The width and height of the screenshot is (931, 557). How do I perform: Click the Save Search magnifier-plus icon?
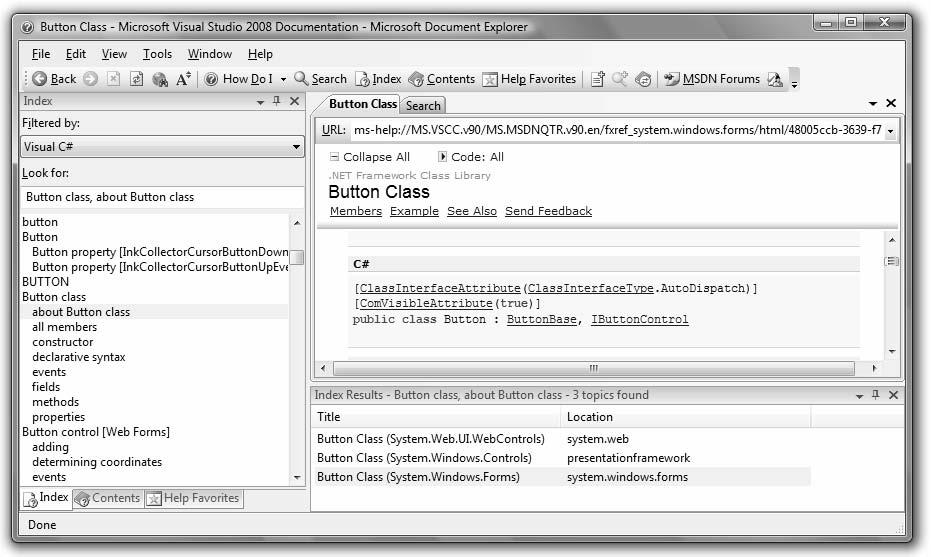pyautogui.click(x=620, y=79)
